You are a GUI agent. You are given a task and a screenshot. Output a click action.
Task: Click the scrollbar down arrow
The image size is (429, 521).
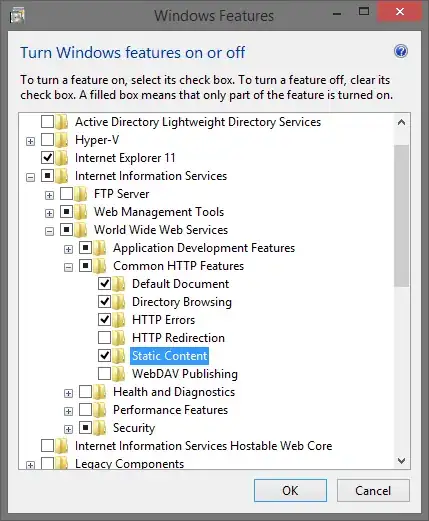[x=401, y=461]
